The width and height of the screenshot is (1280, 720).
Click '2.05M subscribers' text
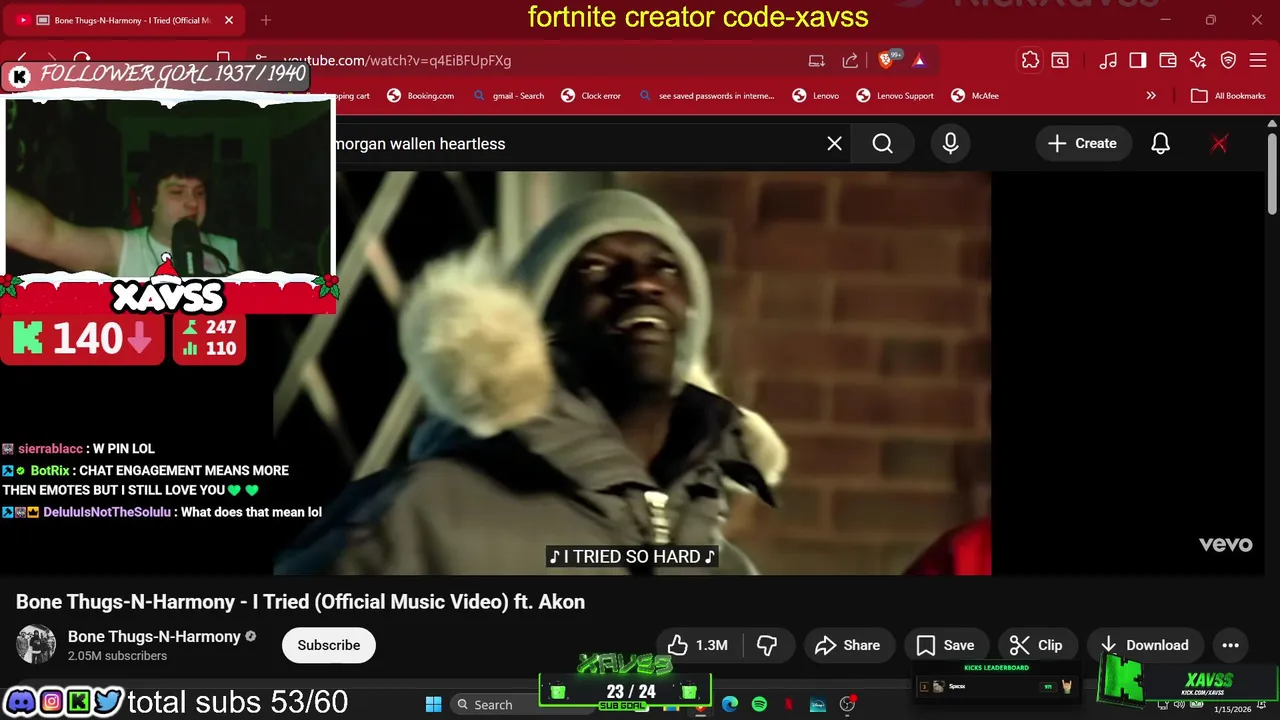(117, 656)
